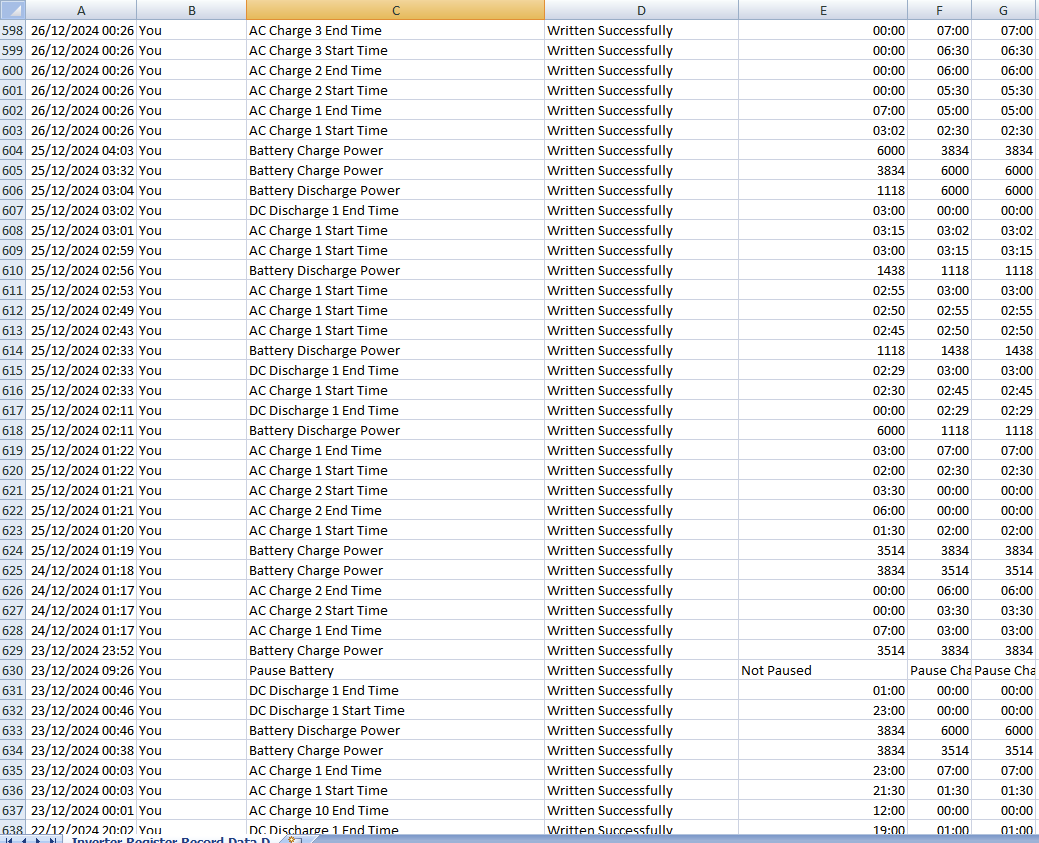Screen dimensions: 1039x843
Task: Click date cell '25/12/2024 03:32'
Action: [x=82, y=170]
